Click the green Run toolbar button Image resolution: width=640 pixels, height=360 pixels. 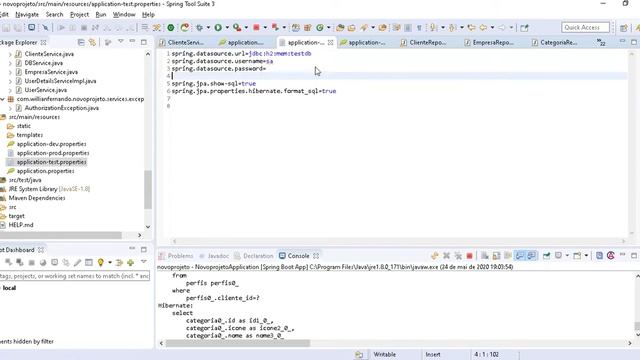pyautogui.click(x=218, y=27)
